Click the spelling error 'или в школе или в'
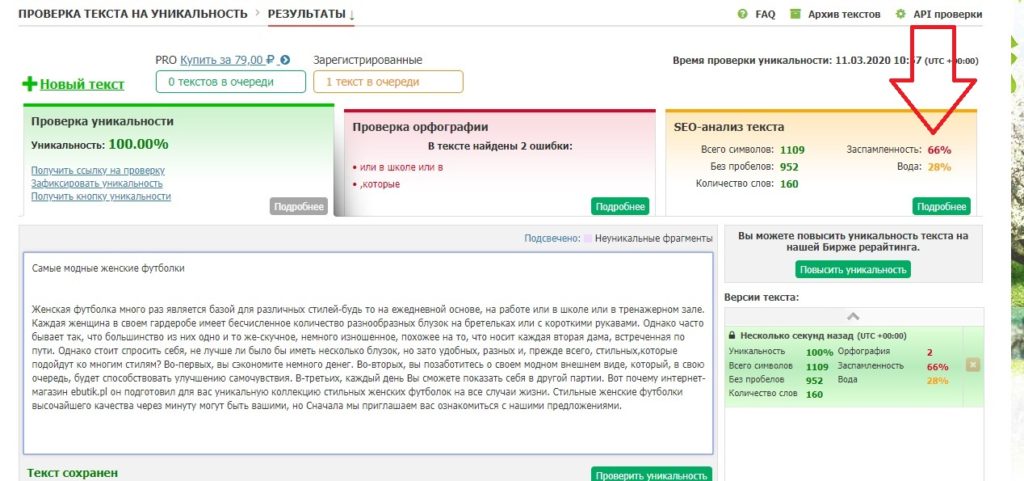The height and width of the screenshot is (481, 1024). (401, 168)
